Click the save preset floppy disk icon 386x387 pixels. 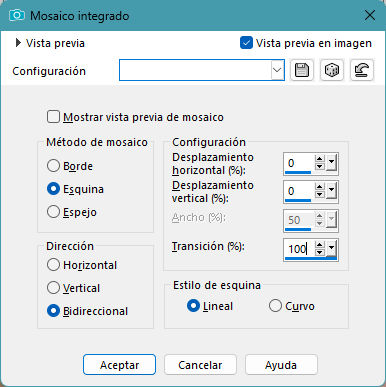click(x=302, y=70)
